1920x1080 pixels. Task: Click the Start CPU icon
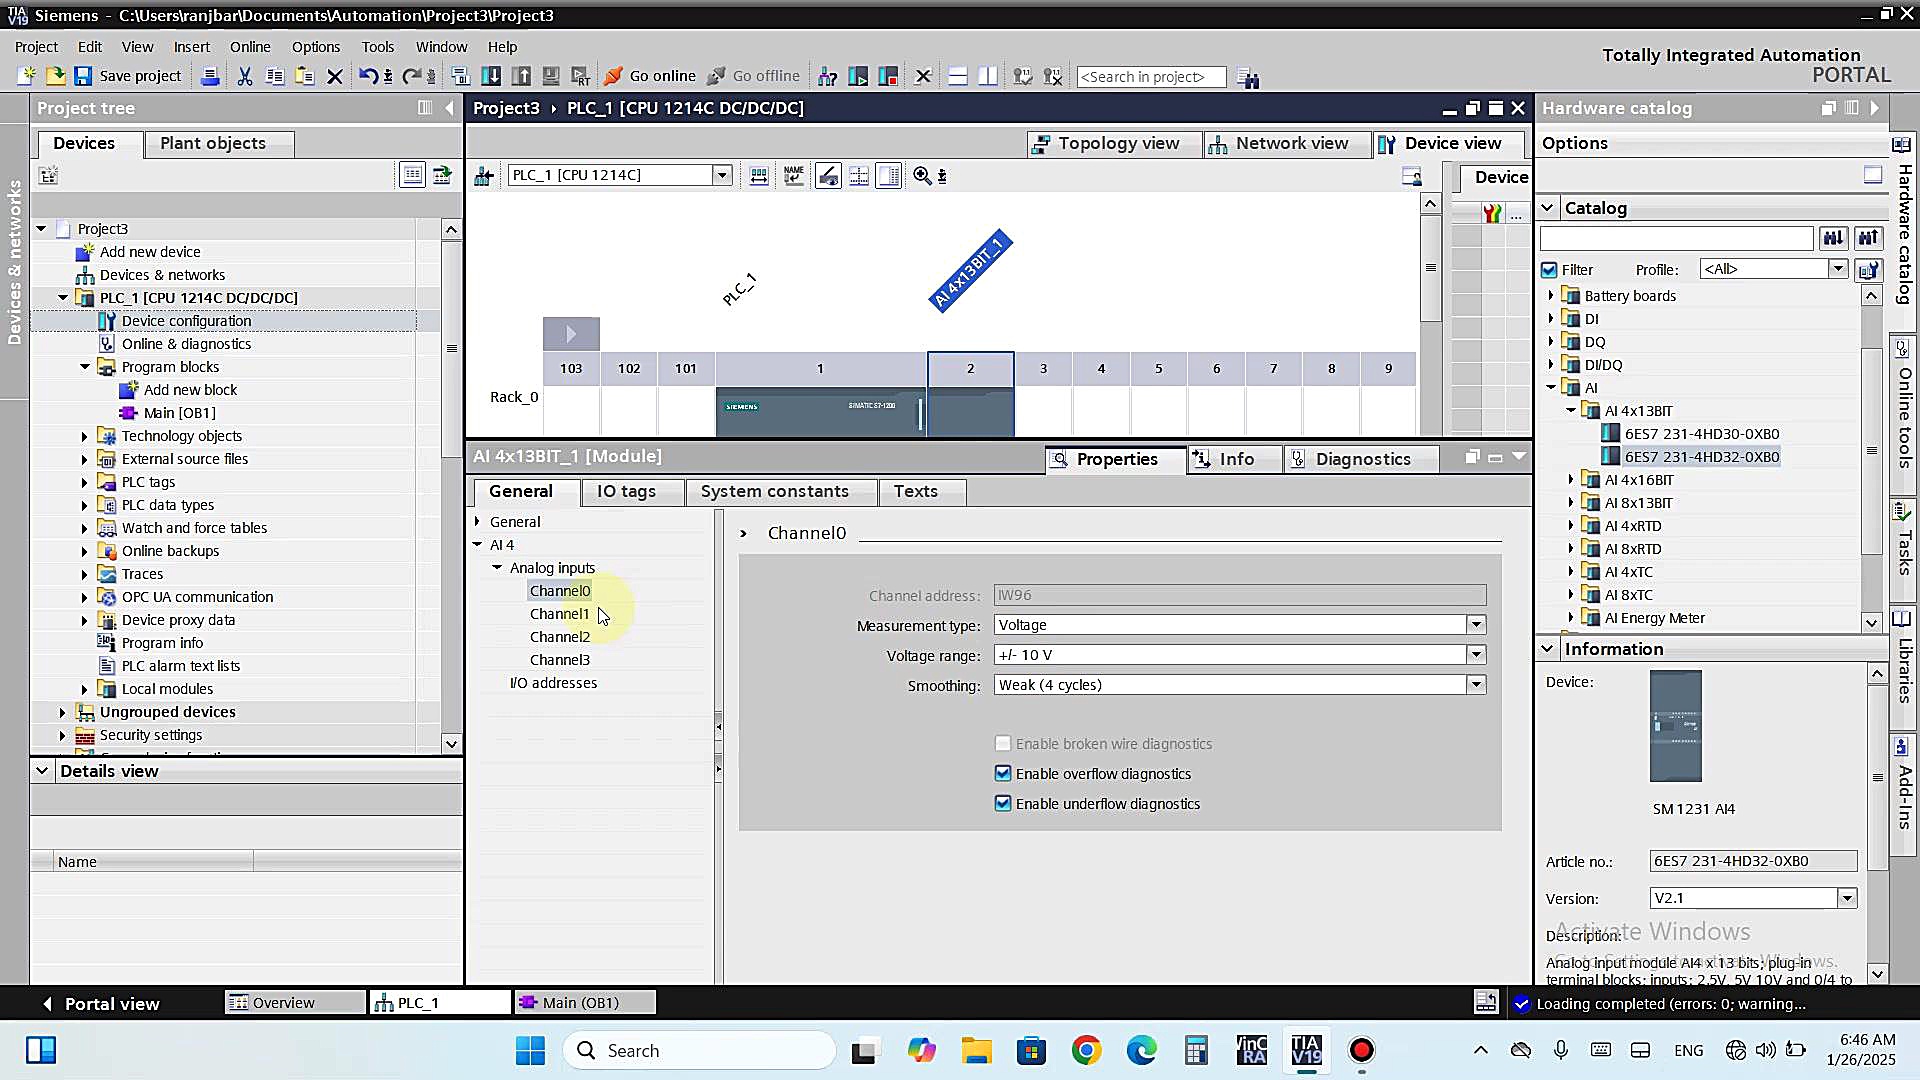(x=858, y=76)
